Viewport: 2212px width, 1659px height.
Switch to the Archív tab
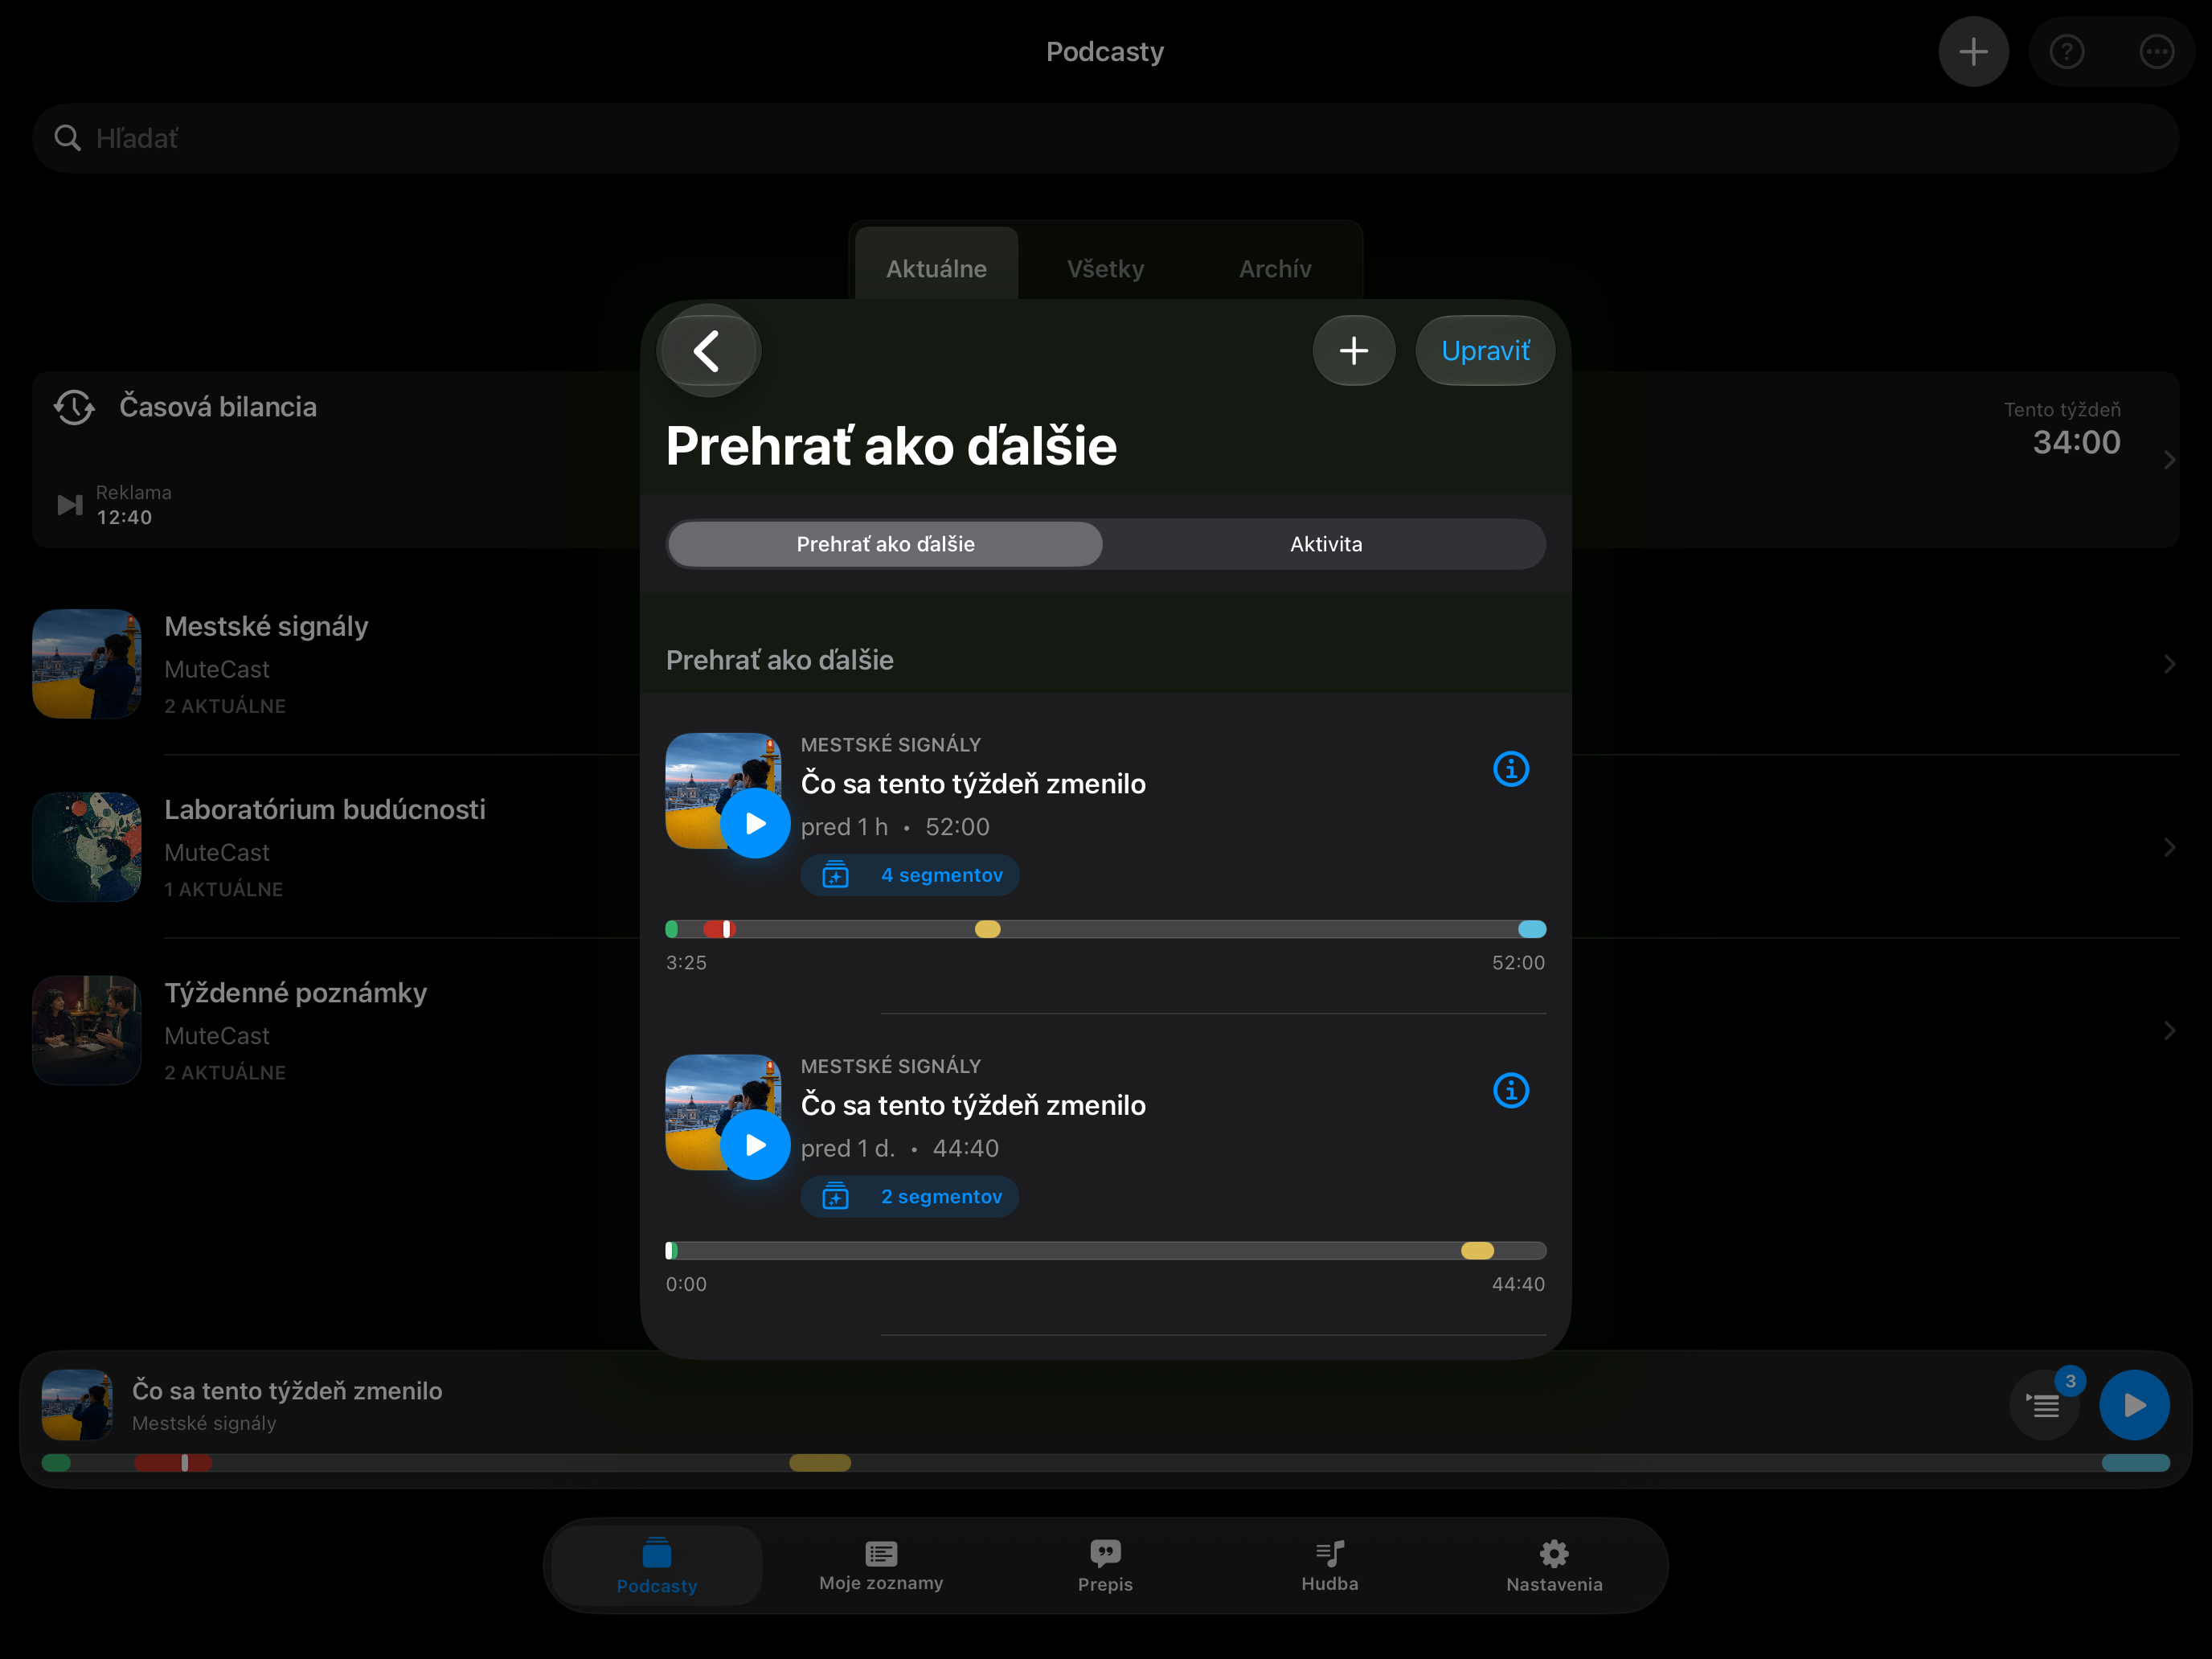(x=1275, y=268)
